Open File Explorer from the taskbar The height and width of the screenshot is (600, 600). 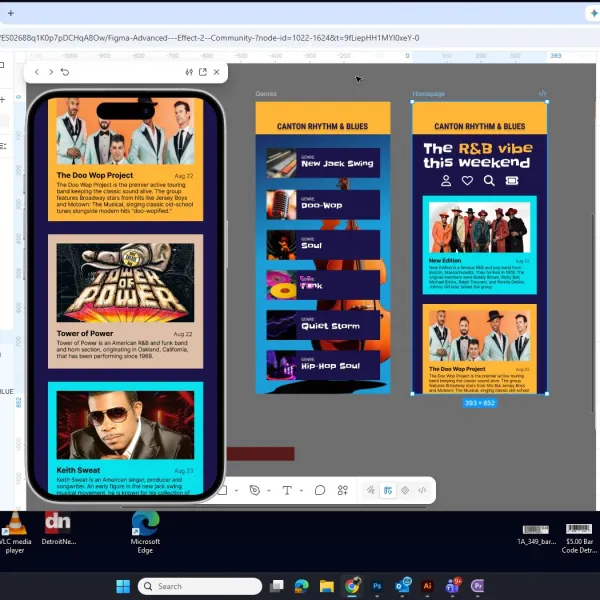(x=327, y=586)
